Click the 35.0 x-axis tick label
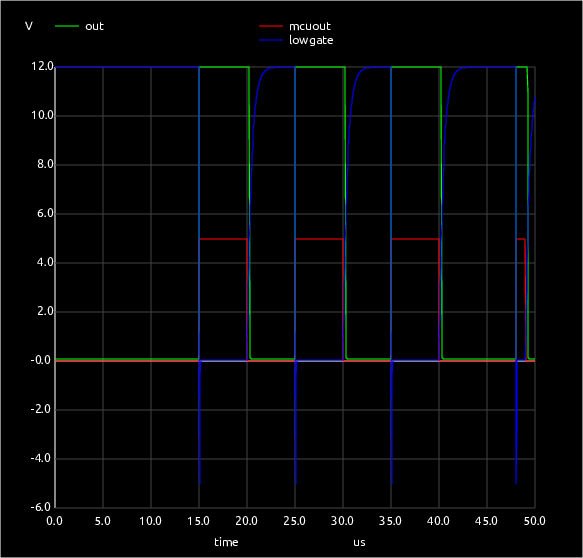This screenshot has height=558, width=583. pyautogui.click(x=390, y=521)
